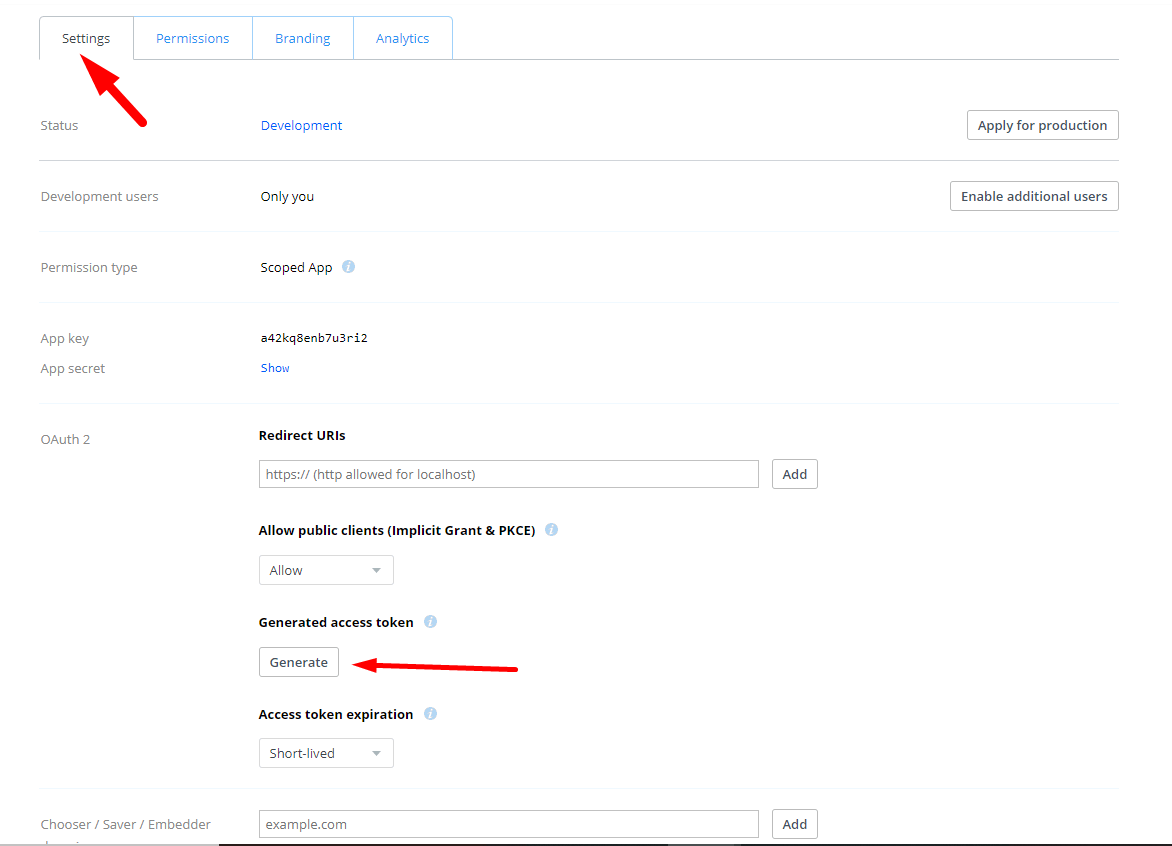Viewport: 1172px width, 846px height.
Task: Open the Allow public clients dropdown
Action: [325, 570]
